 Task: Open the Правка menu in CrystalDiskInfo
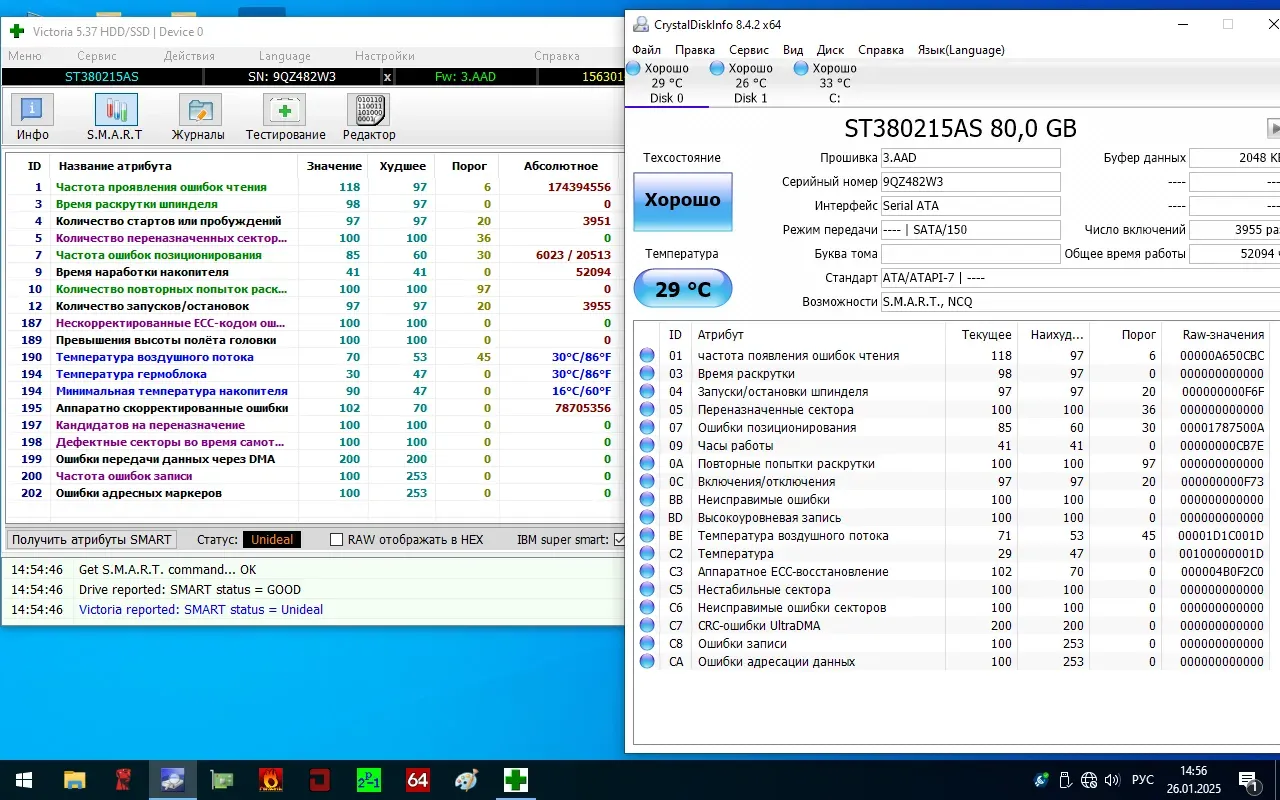pyautogui.click(x=694, y=50)
